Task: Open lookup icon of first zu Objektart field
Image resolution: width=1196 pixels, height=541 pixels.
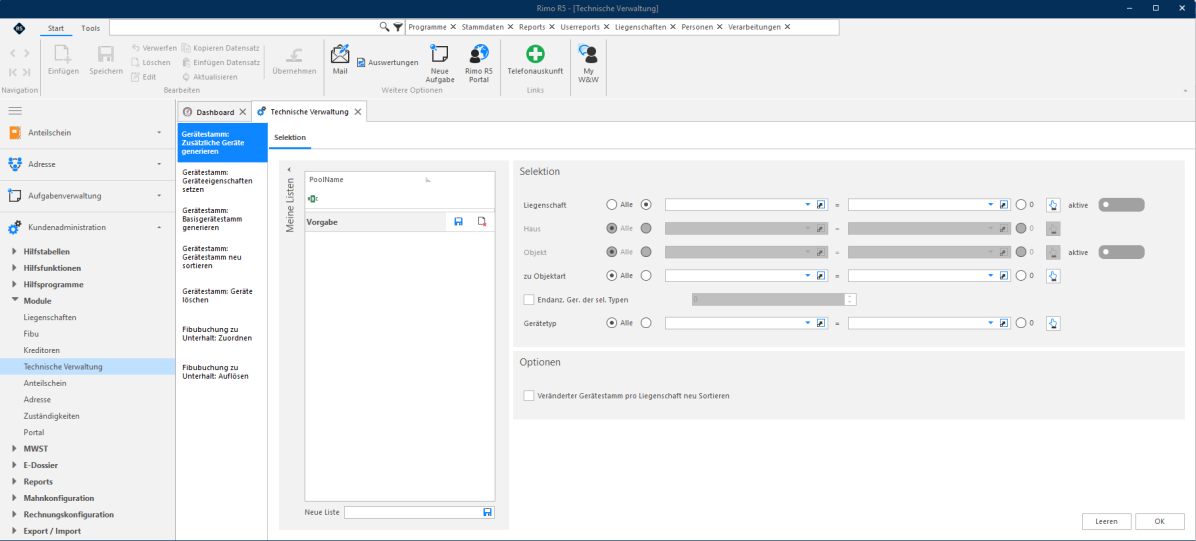Action: (821, 275)
